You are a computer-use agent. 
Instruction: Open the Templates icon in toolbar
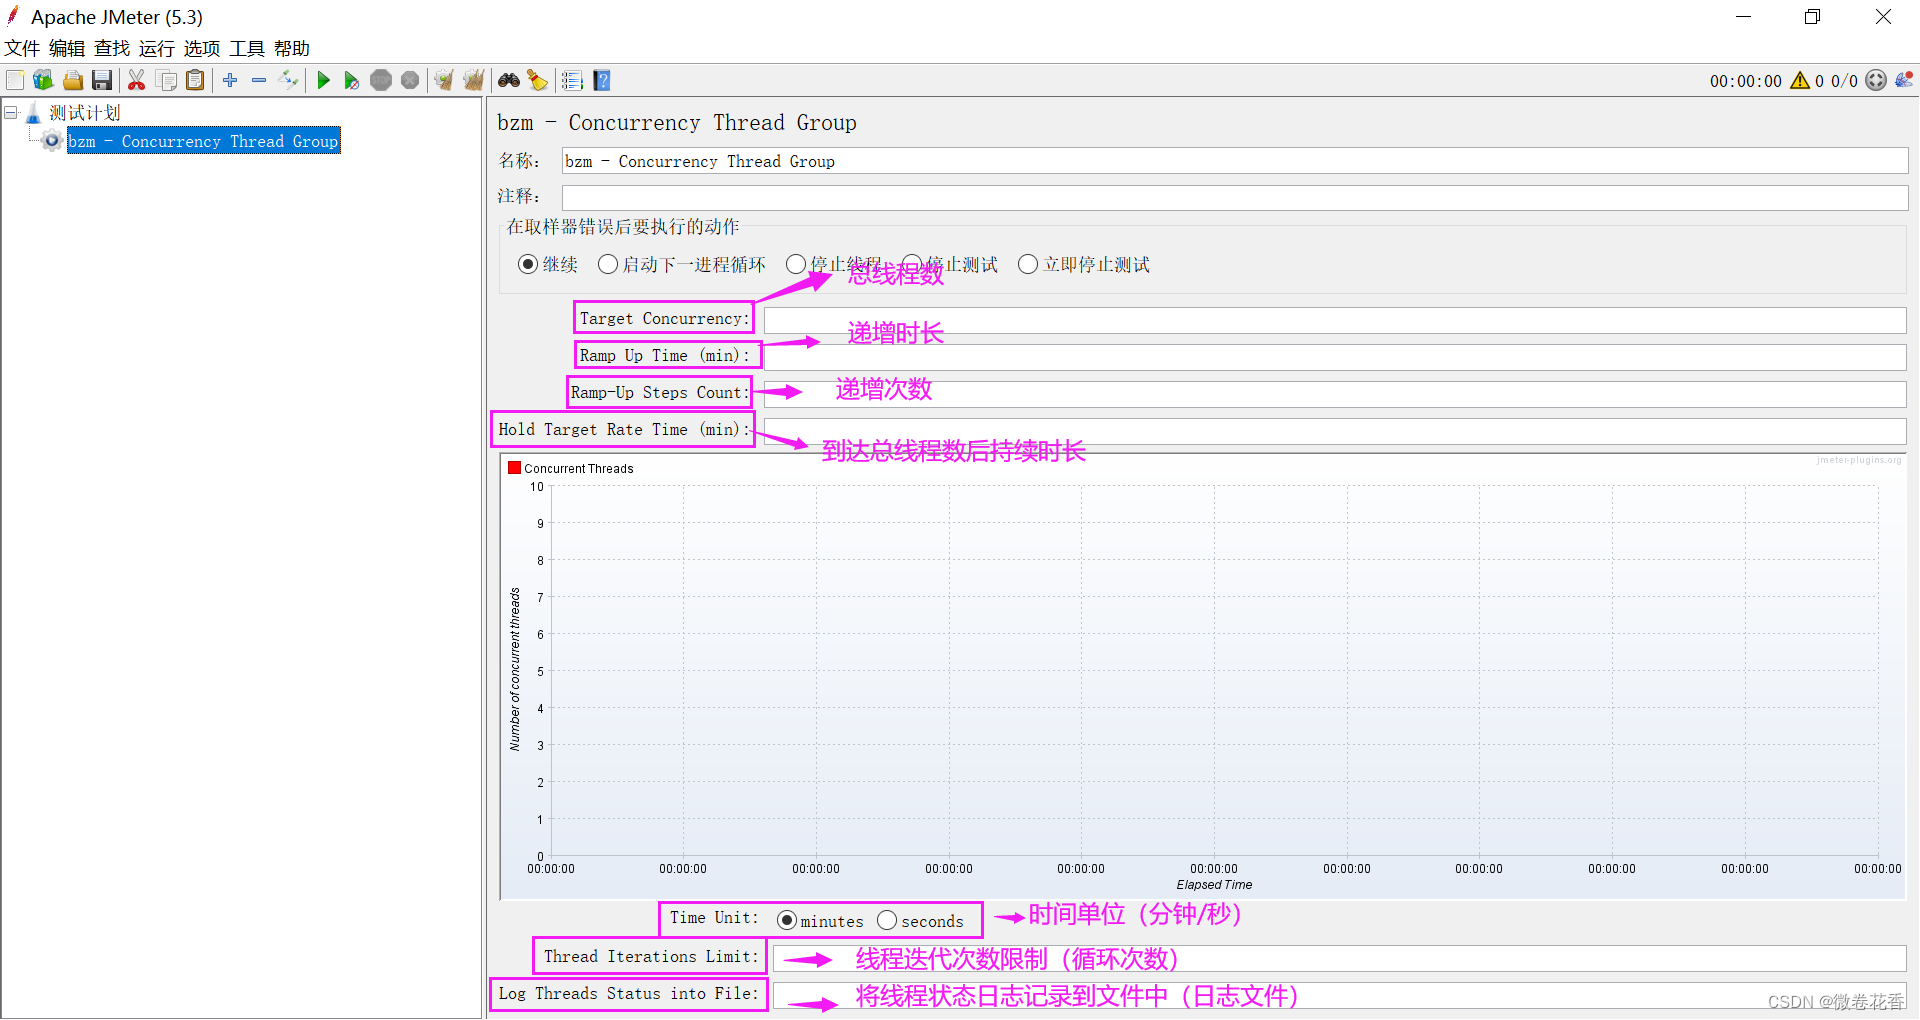(x=43, y=80)
